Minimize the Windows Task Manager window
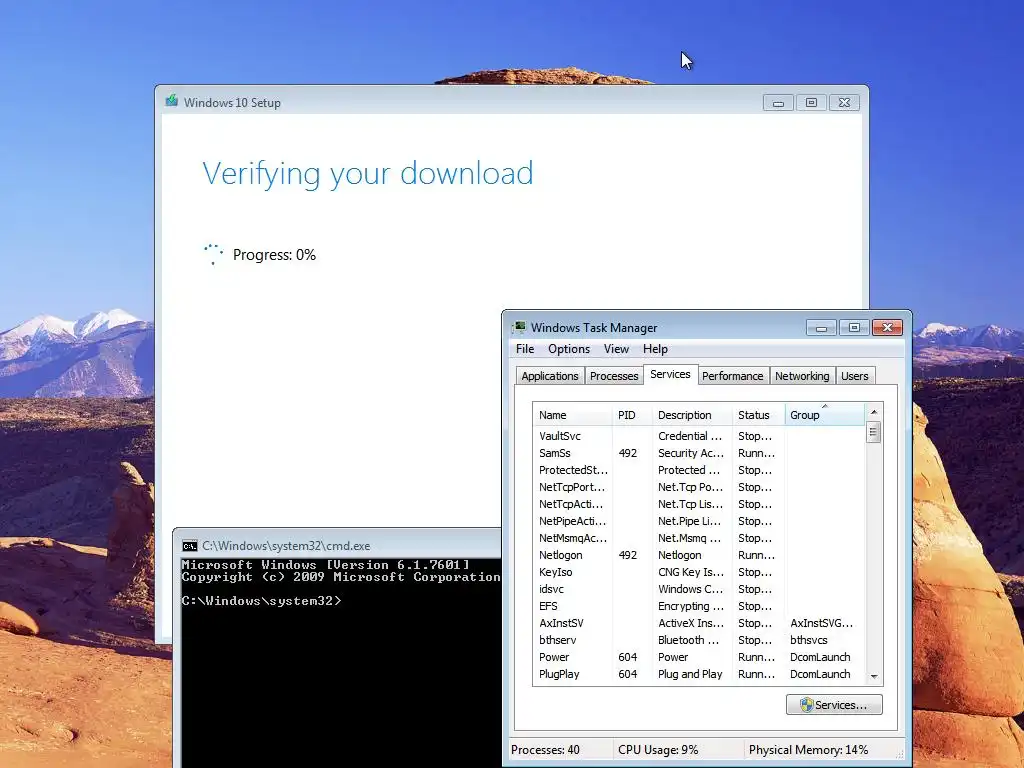This screenshot has width=1024, height=768. (822, 327)
